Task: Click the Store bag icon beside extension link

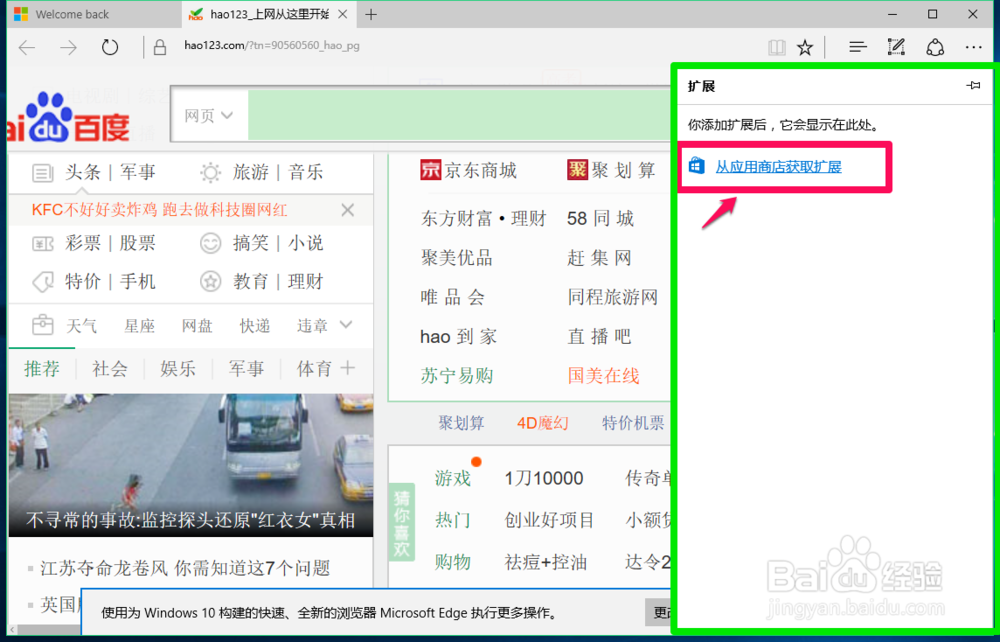Action: click(x=696, y=166)
